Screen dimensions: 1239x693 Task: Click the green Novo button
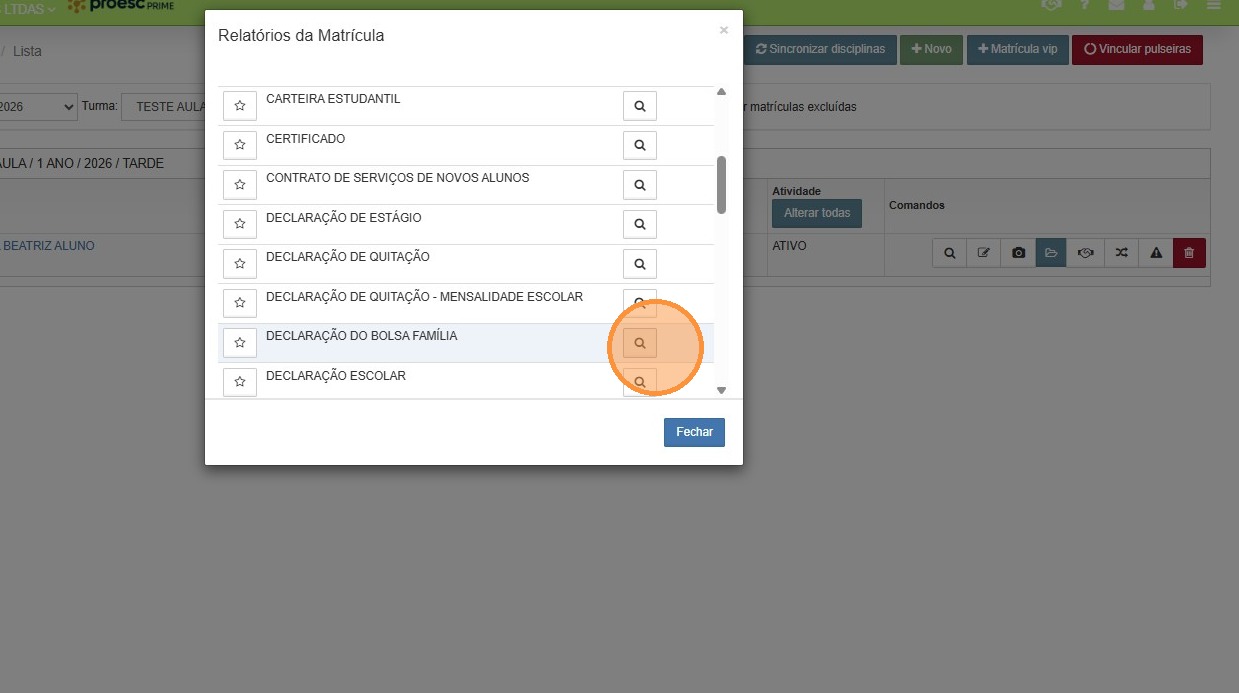(931, 49)
